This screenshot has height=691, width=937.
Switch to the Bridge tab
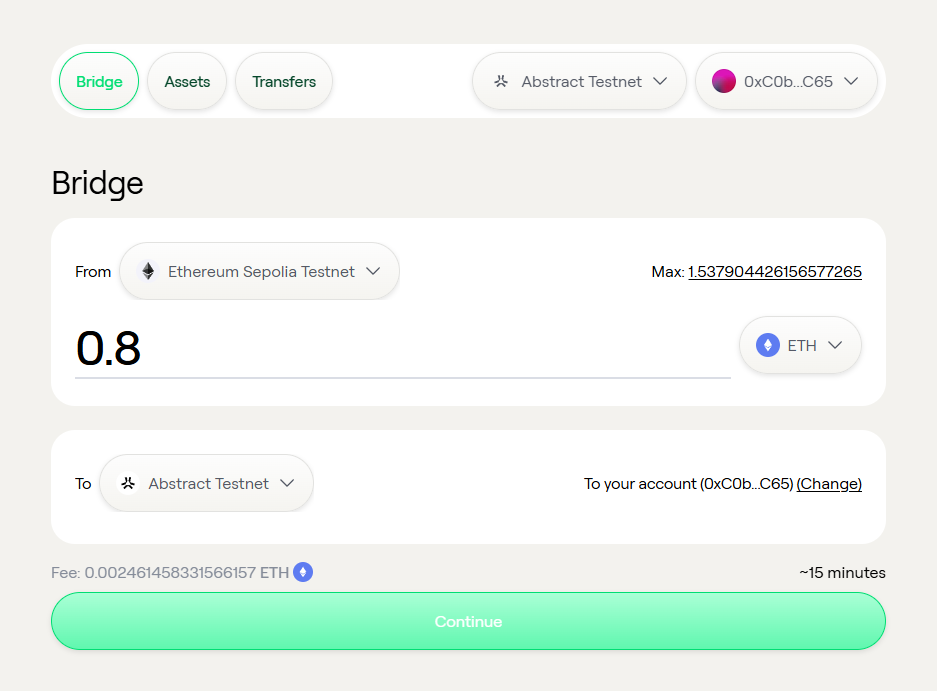(99, 82)
